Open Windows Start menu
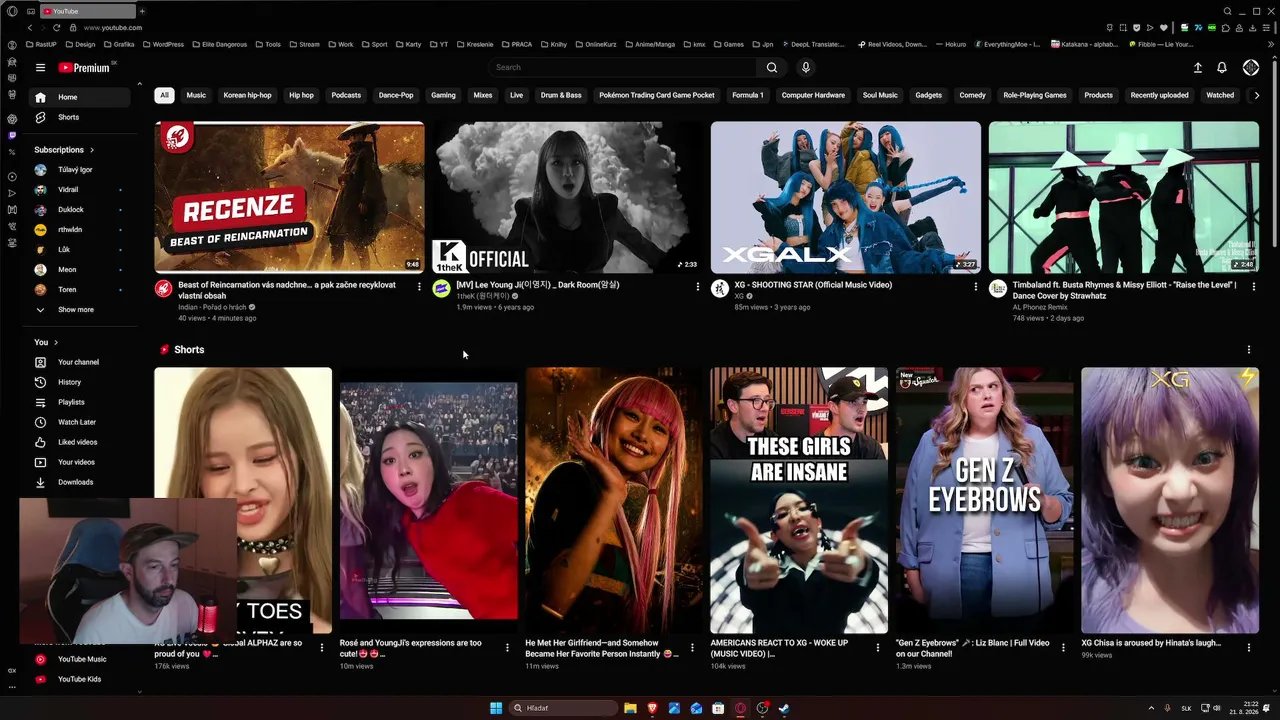The height and width of the screenshot is (720, 1280). (x=496, y=708)
